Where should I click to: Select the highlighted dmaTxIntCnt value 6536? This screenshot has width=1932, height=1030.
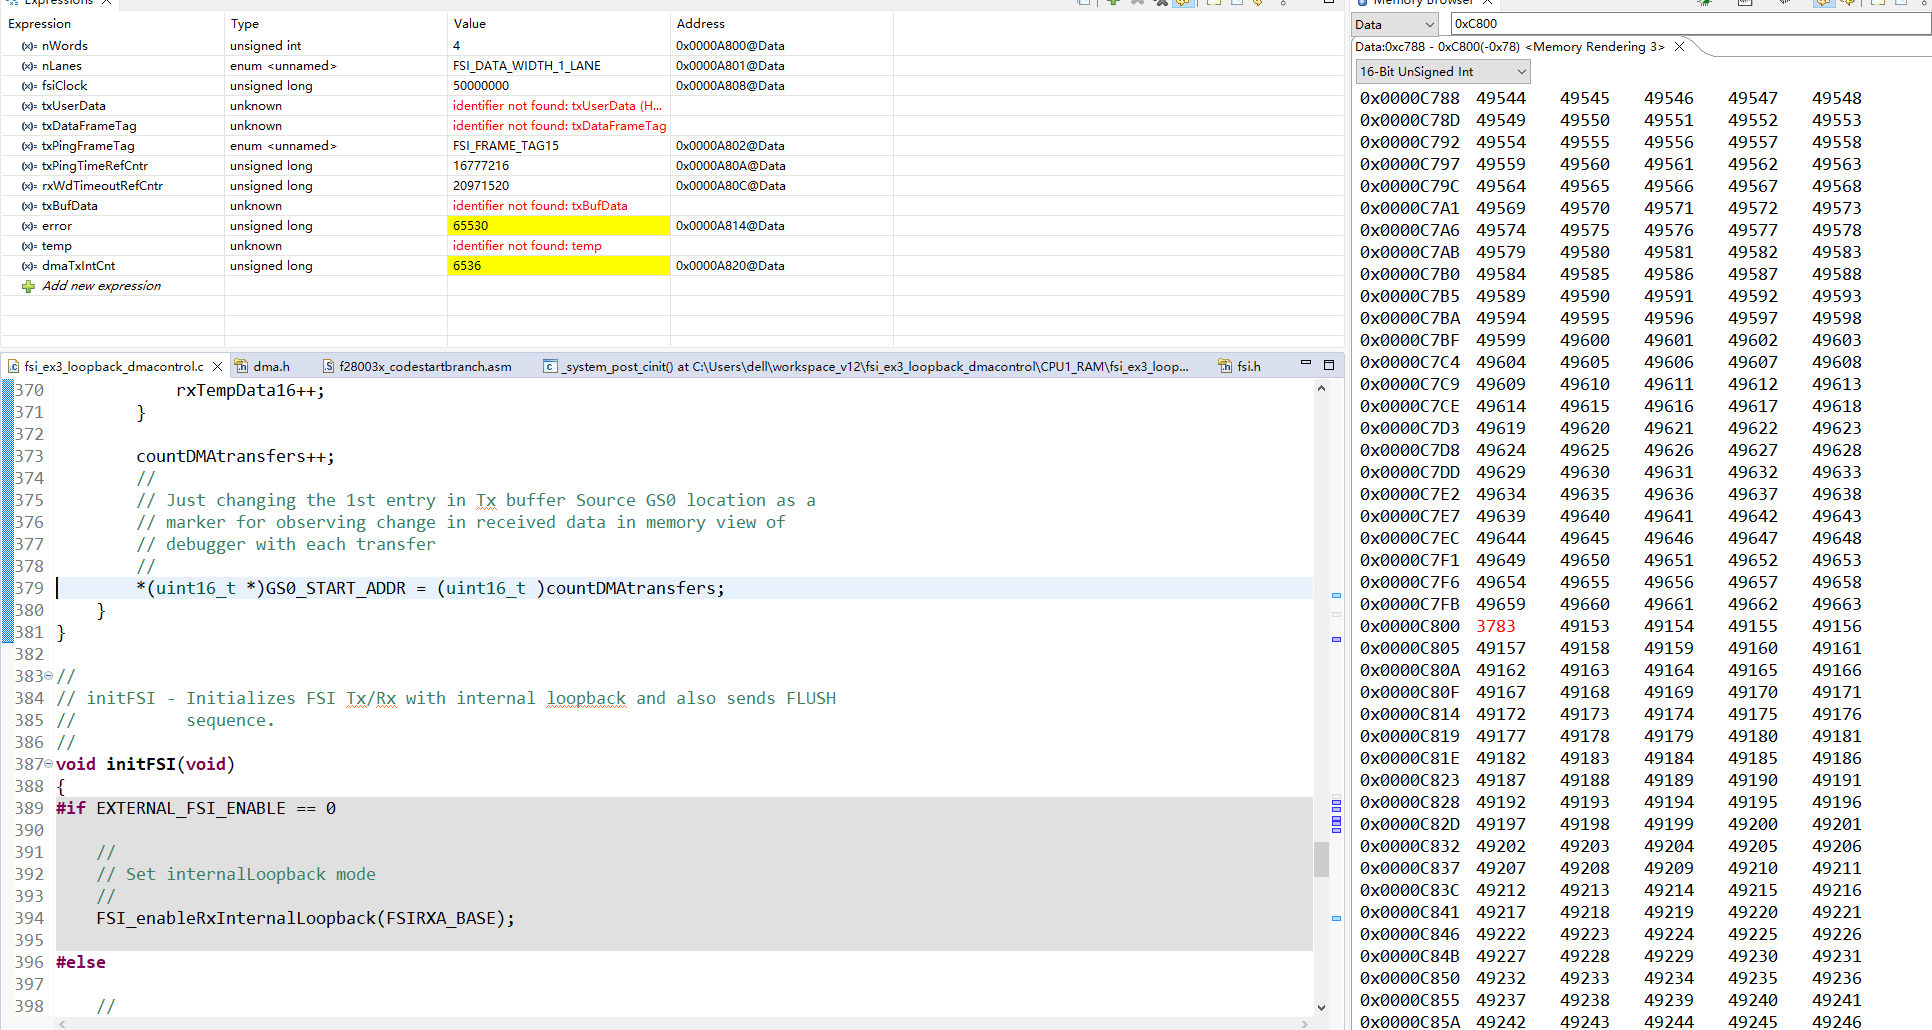559,266
